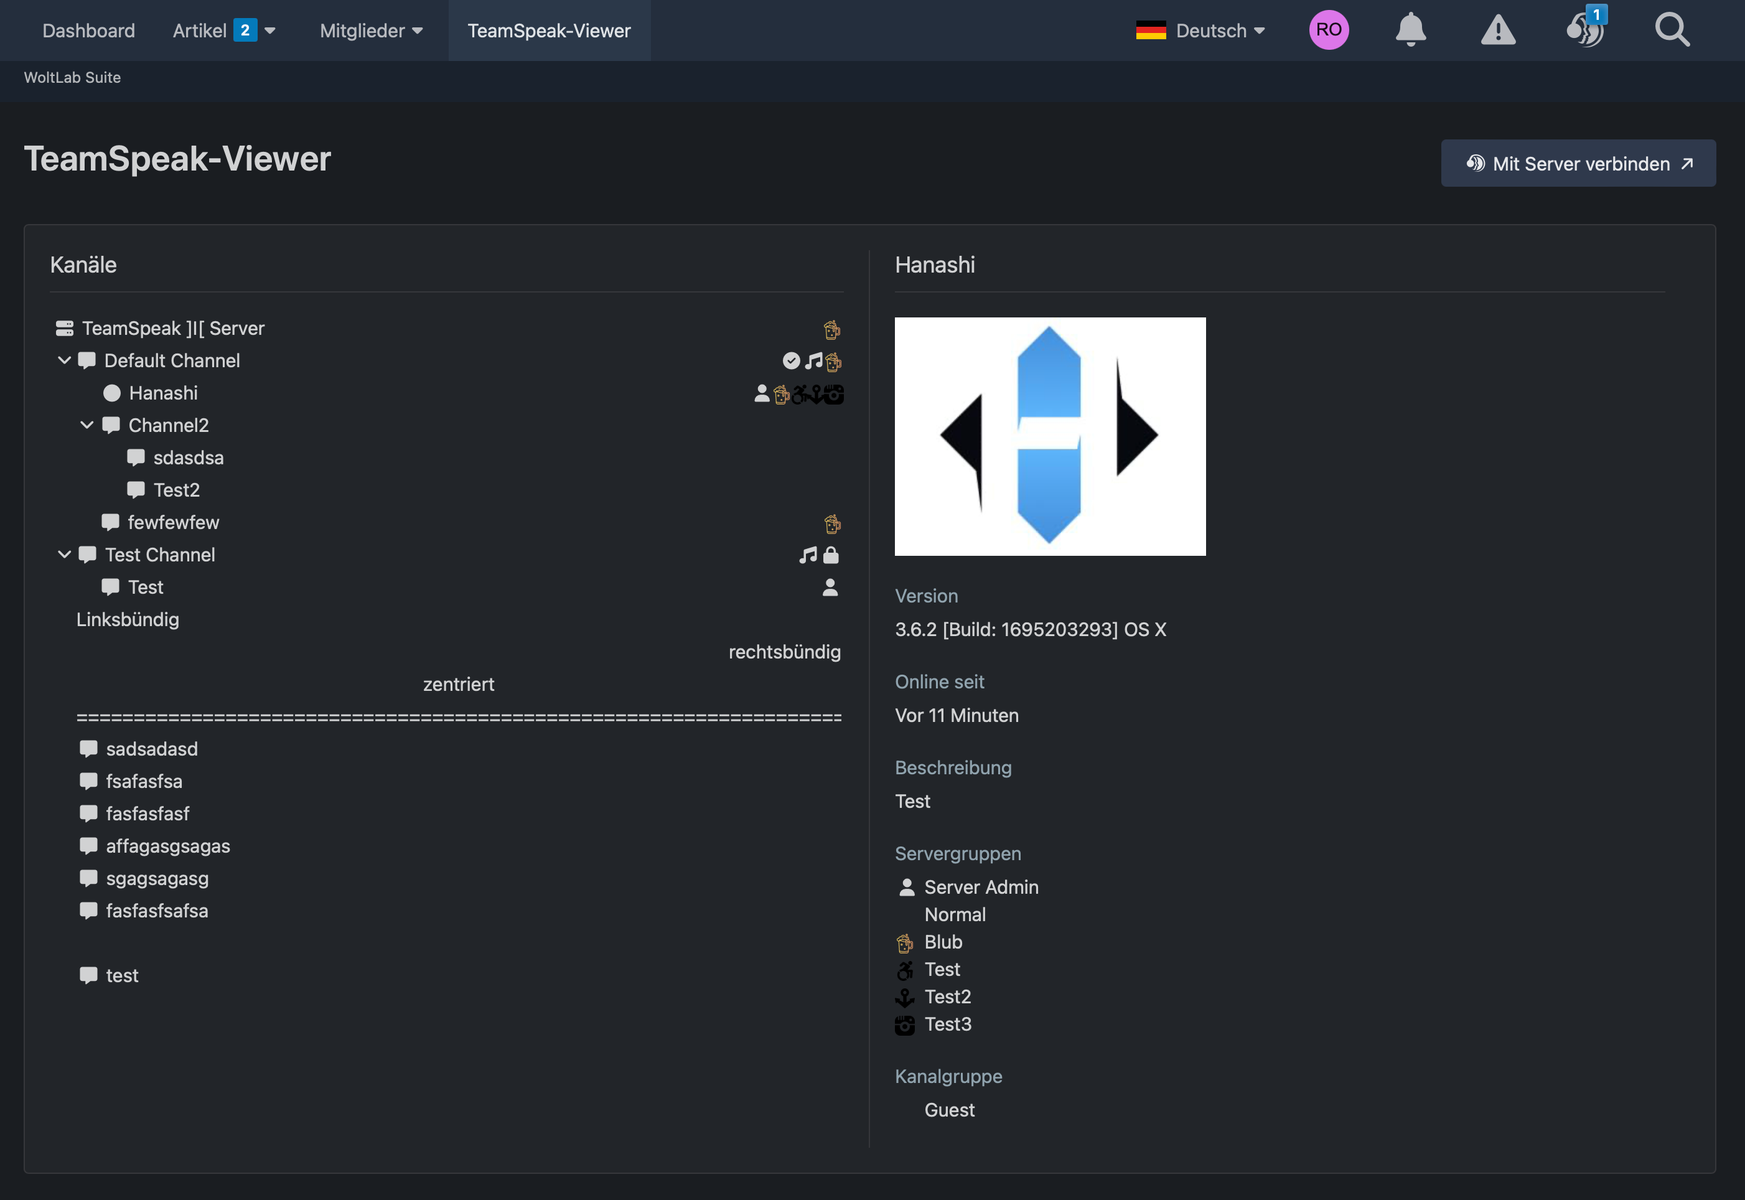Screen dimensions: 1745x1200
Task: Open the Deutsch language dropdown
Action: point(1200,31)
